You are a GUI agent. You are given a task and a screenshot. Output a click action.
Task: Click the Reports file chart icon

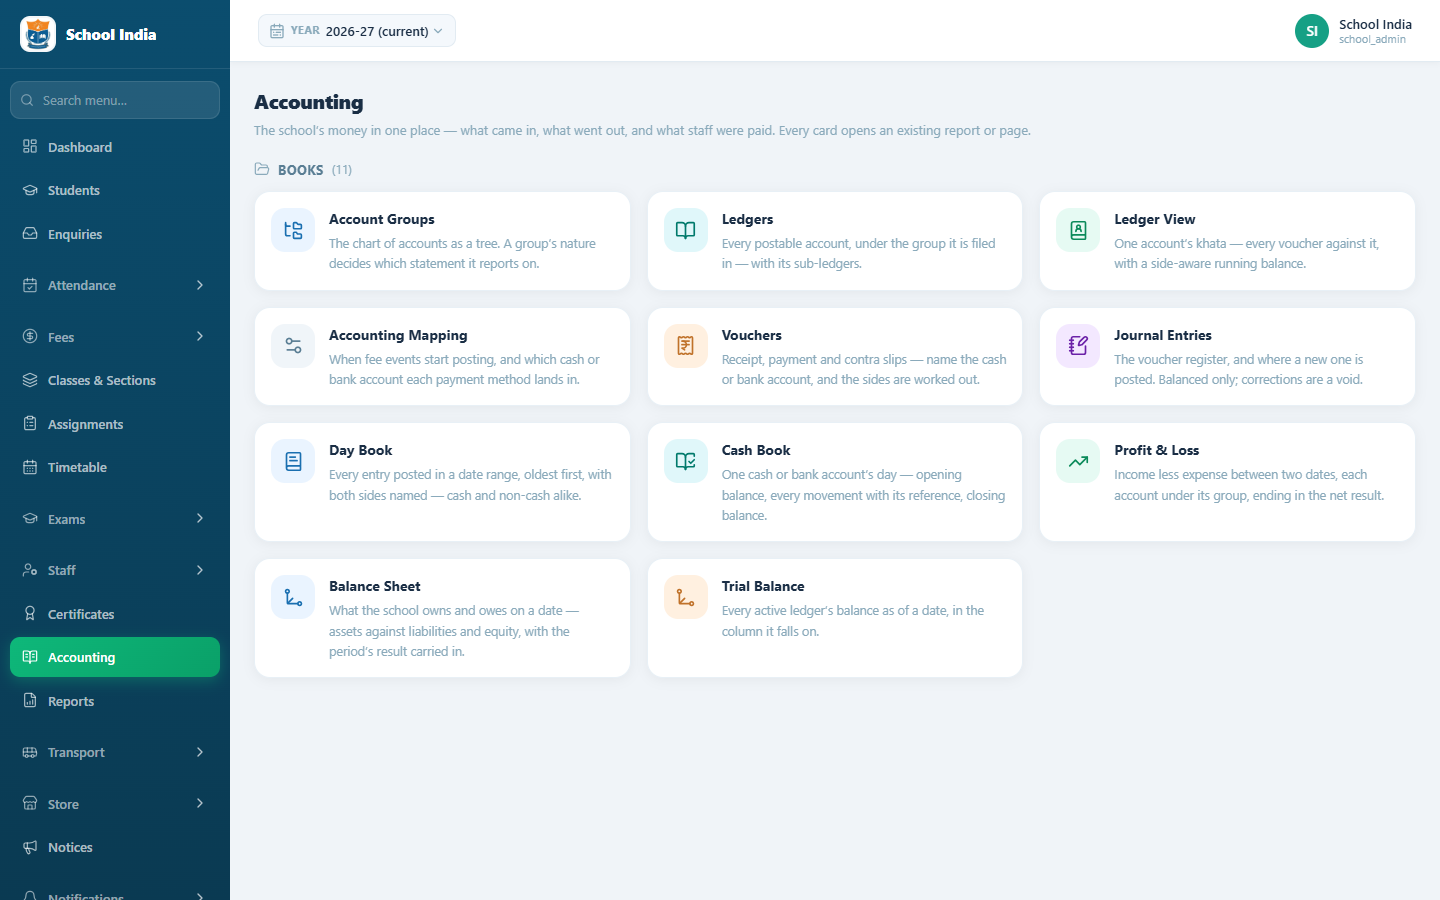30,701
